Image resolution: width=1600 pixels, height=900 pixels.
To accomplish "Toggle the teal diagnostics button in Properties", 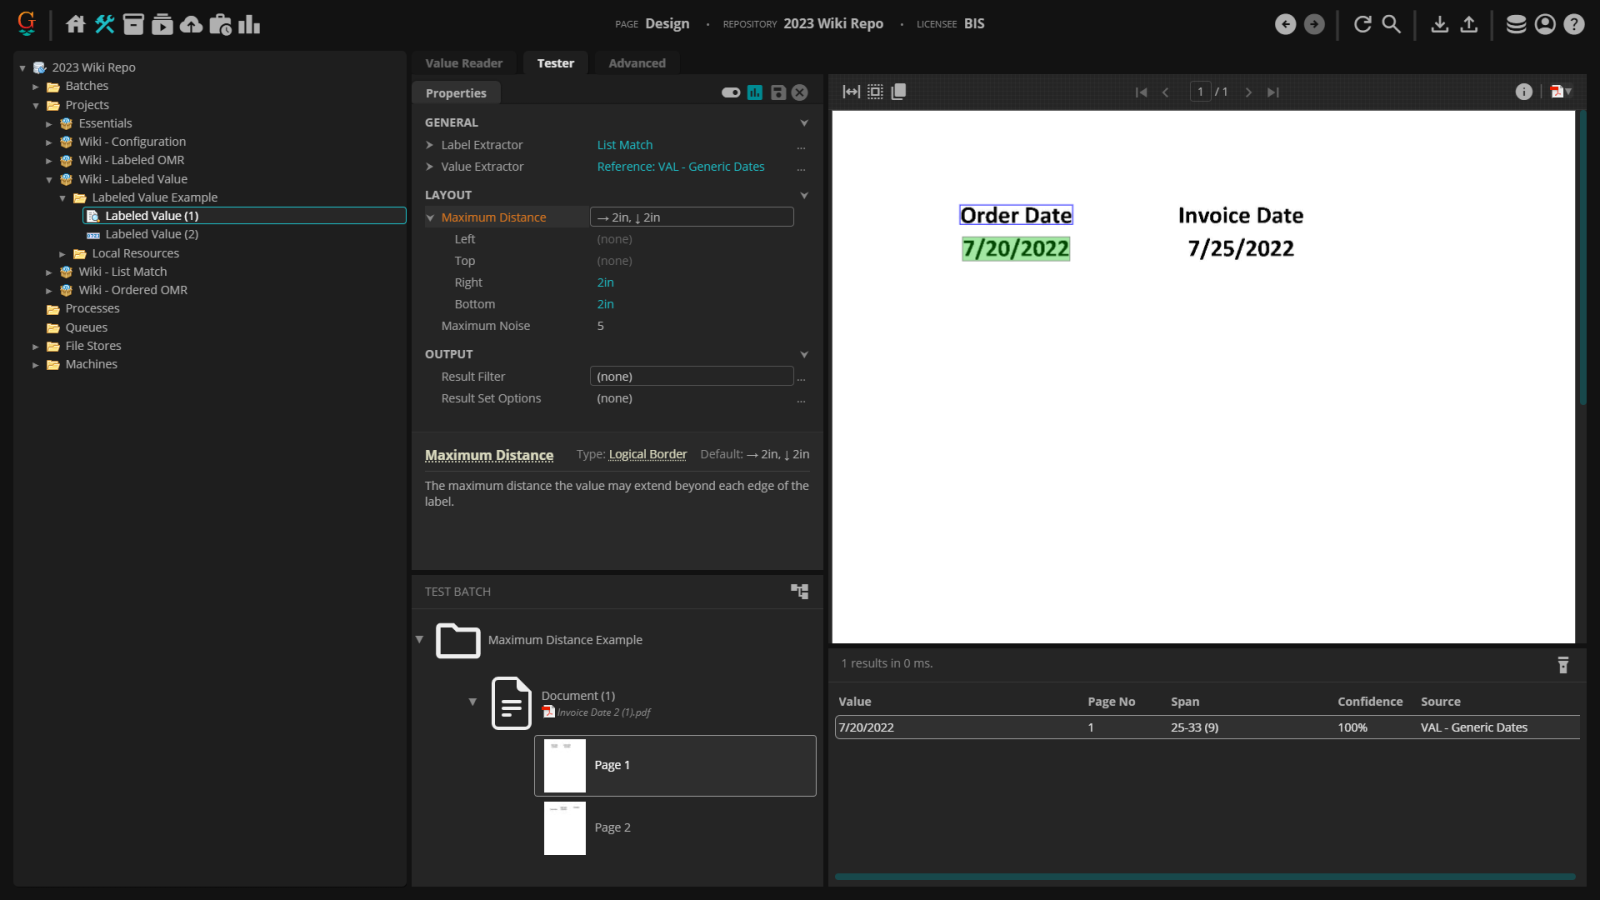I will [x=755, y=93].
